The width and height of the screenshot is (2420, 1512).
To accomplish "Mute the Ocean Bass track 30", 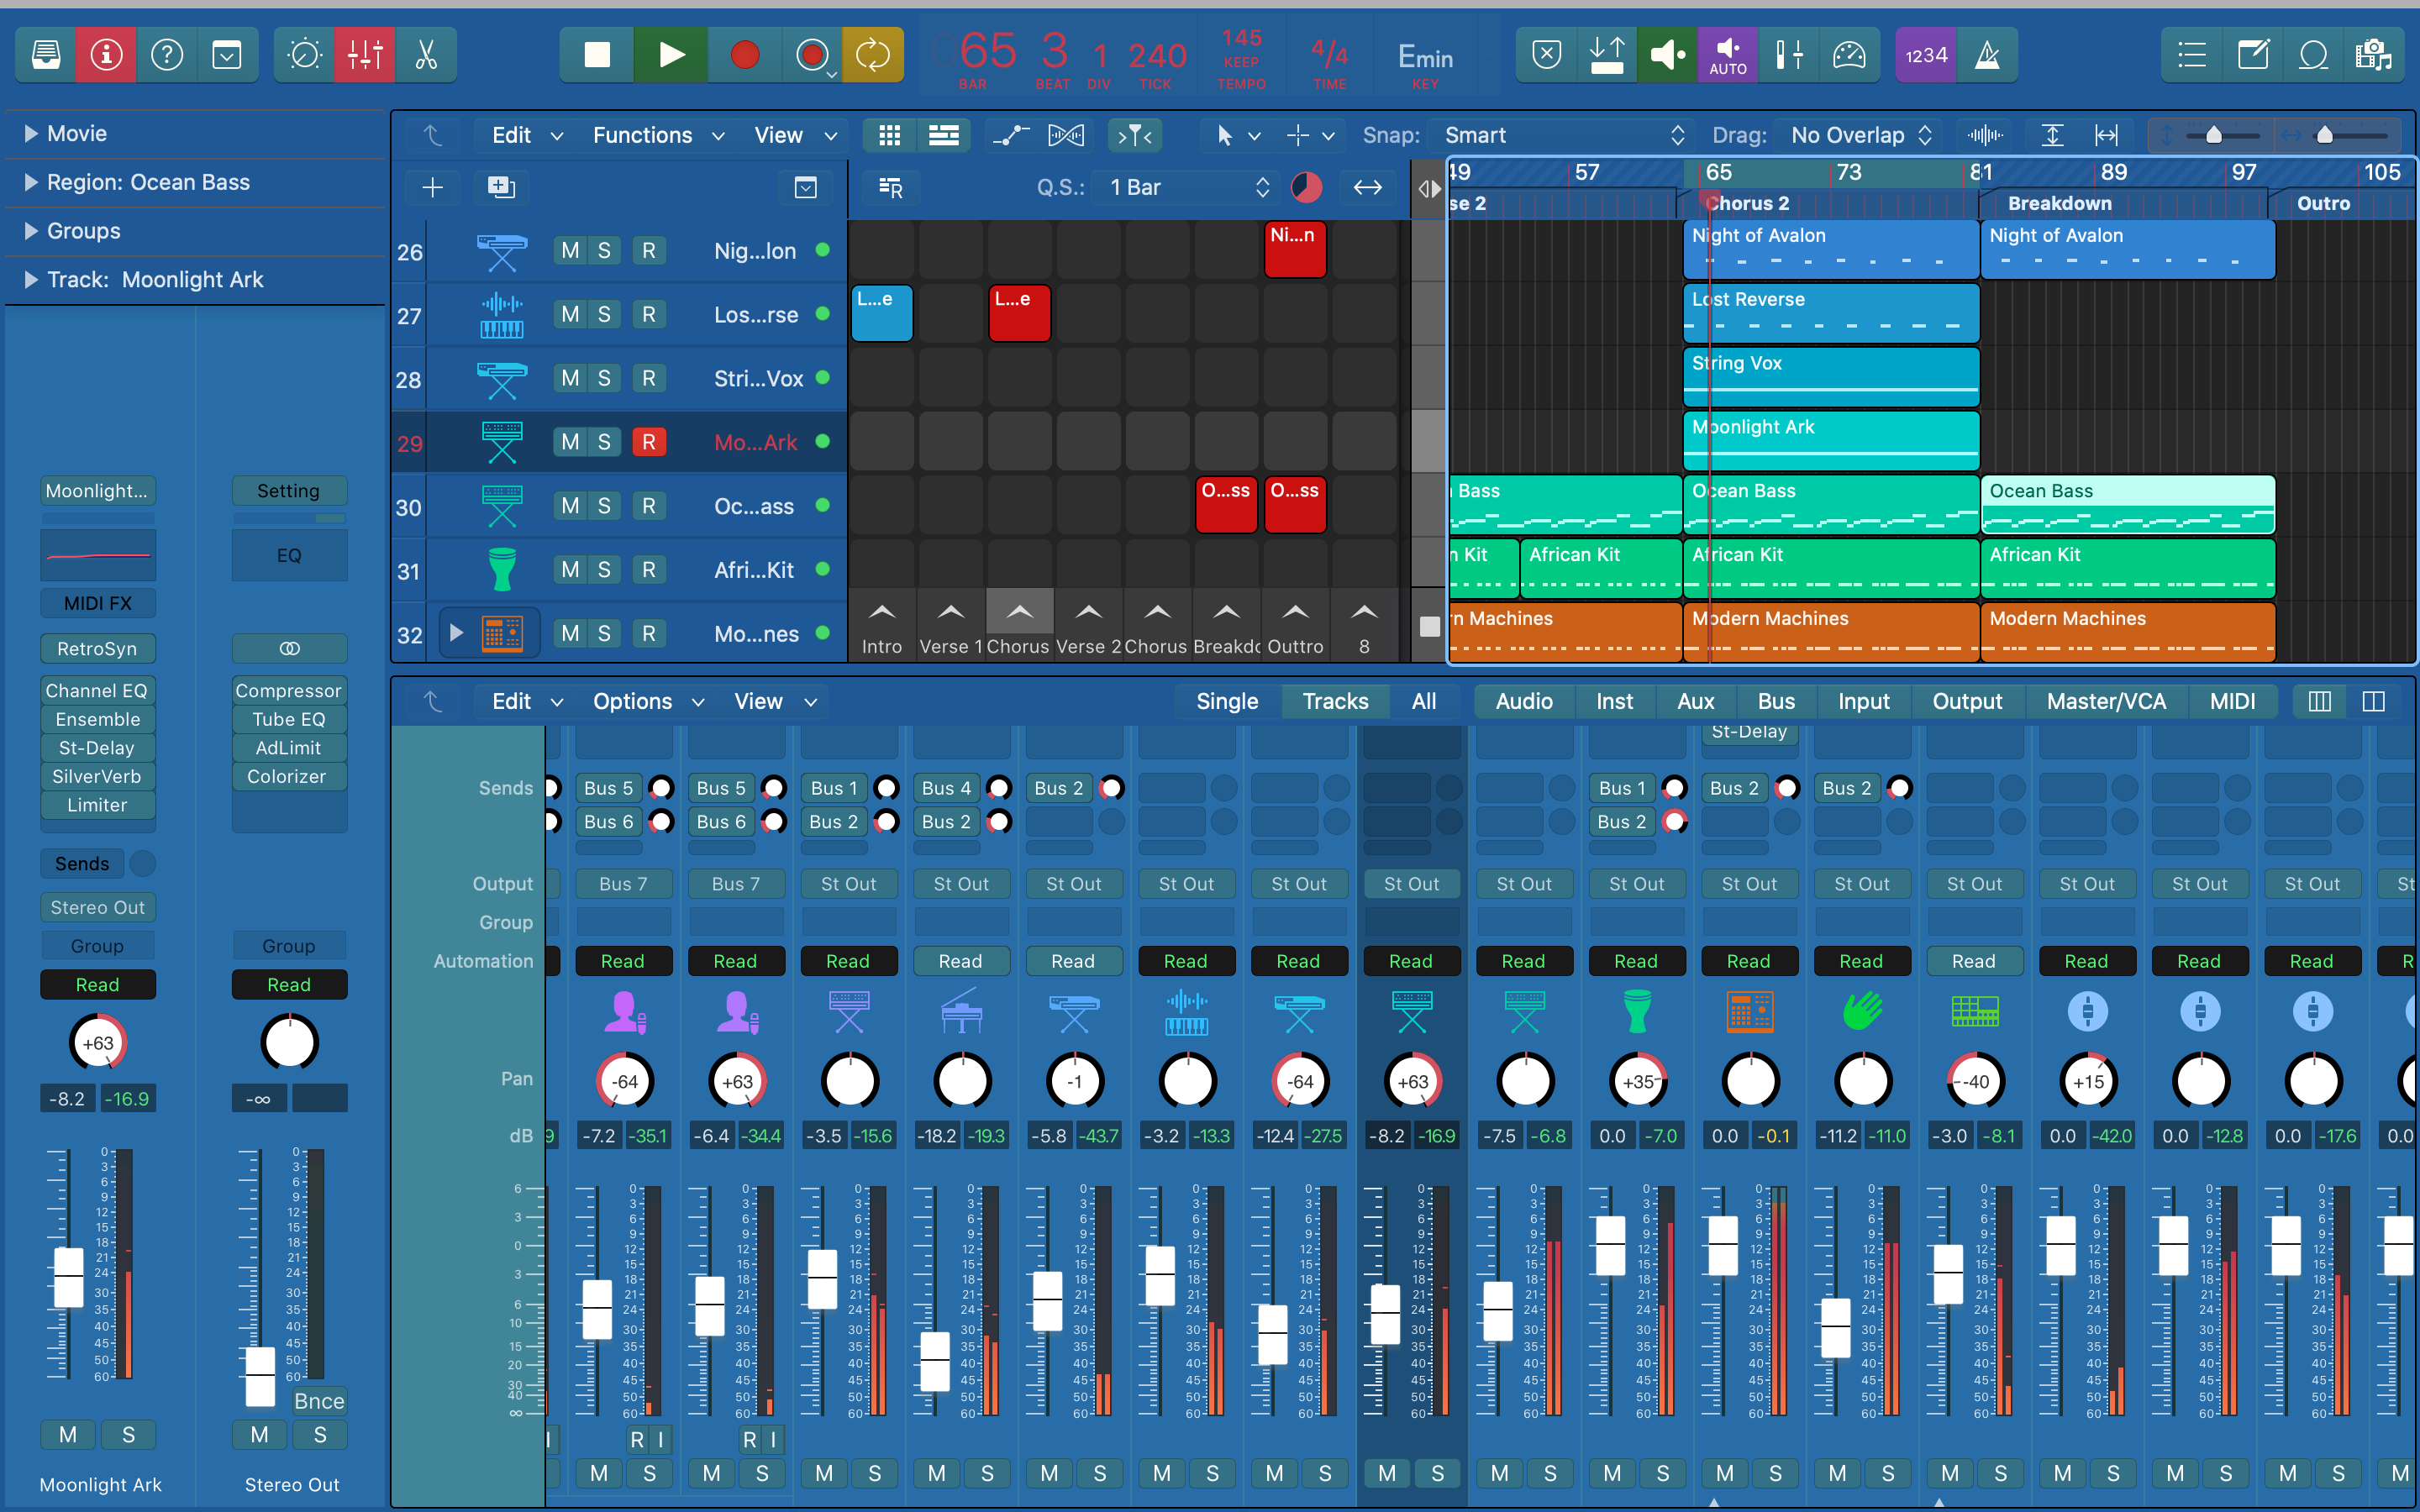I will [570, 506].
